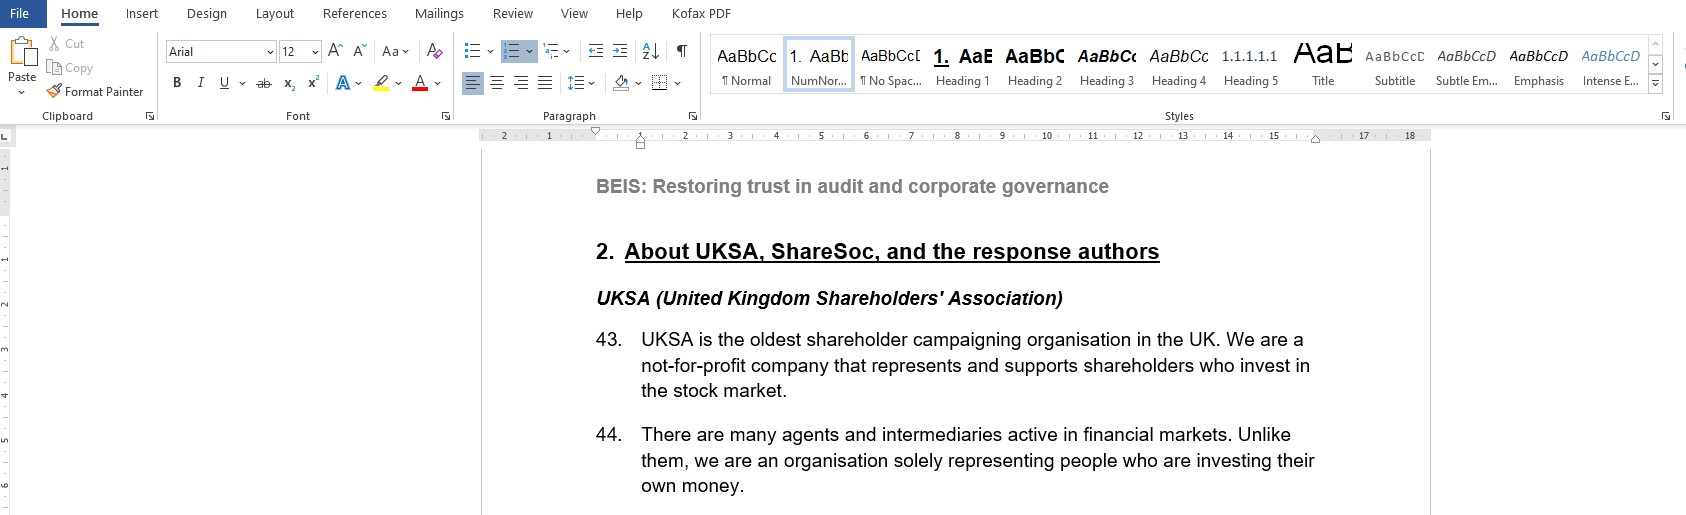
Task: Expand highlight color options arrow
Action: click(398, 83)
